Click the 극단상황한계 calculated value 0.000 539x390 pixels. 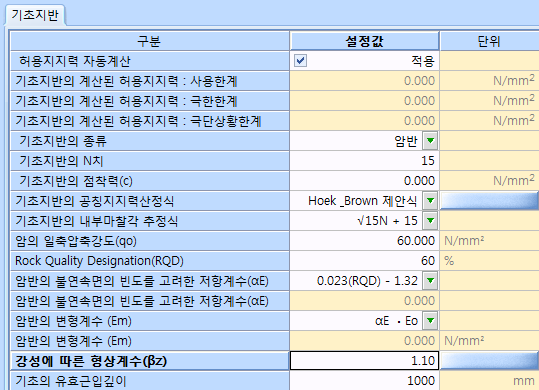click(x=419, y=121)
